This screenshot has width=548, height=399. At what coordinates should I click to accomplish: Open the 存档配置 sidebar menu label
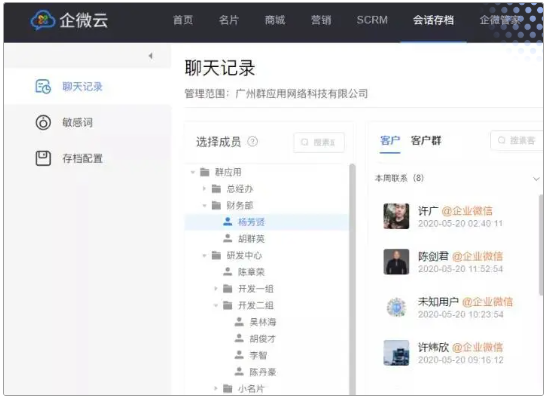coord(82,158)
